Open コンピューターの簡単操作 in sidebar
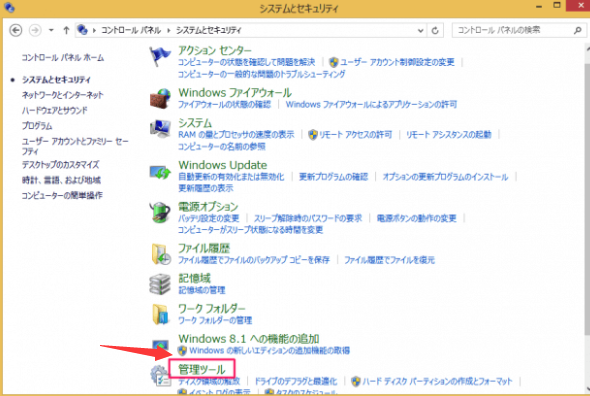590x396 pixels. click(62, 195)
